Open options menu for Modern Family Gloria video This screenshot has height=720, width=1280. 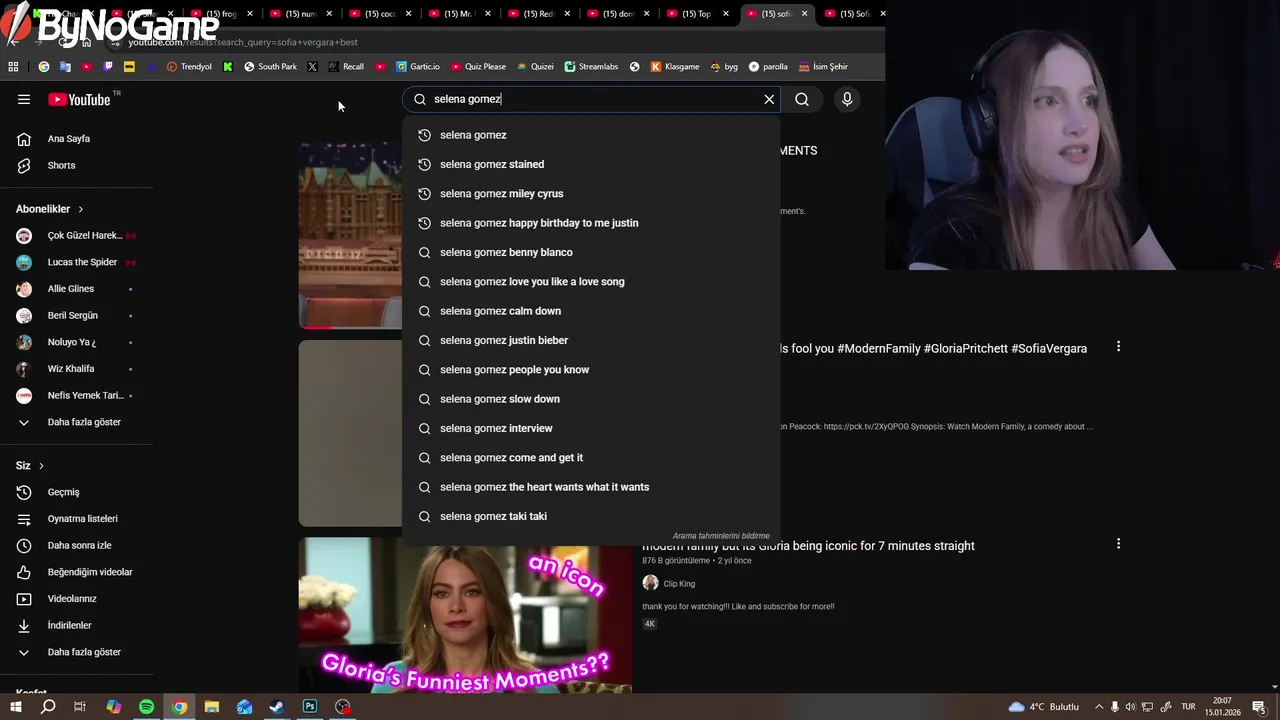tap(1118, 346)
